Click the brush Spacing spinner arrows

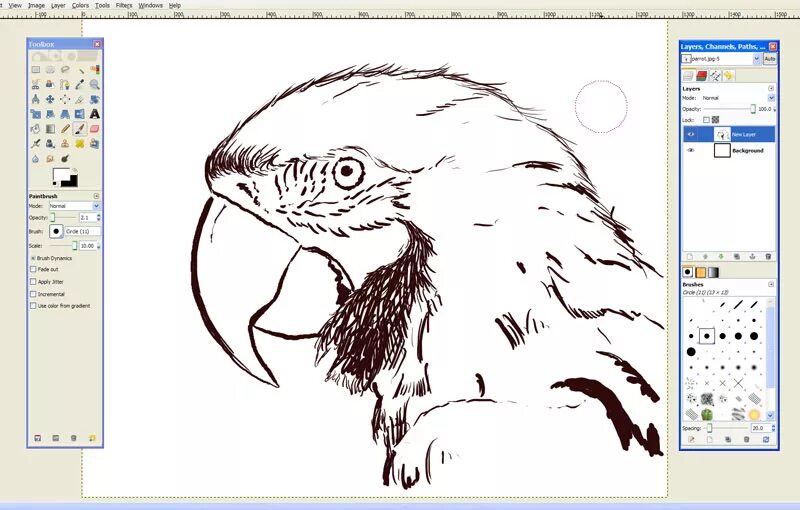pyautogui.click(x=773, y=428)
